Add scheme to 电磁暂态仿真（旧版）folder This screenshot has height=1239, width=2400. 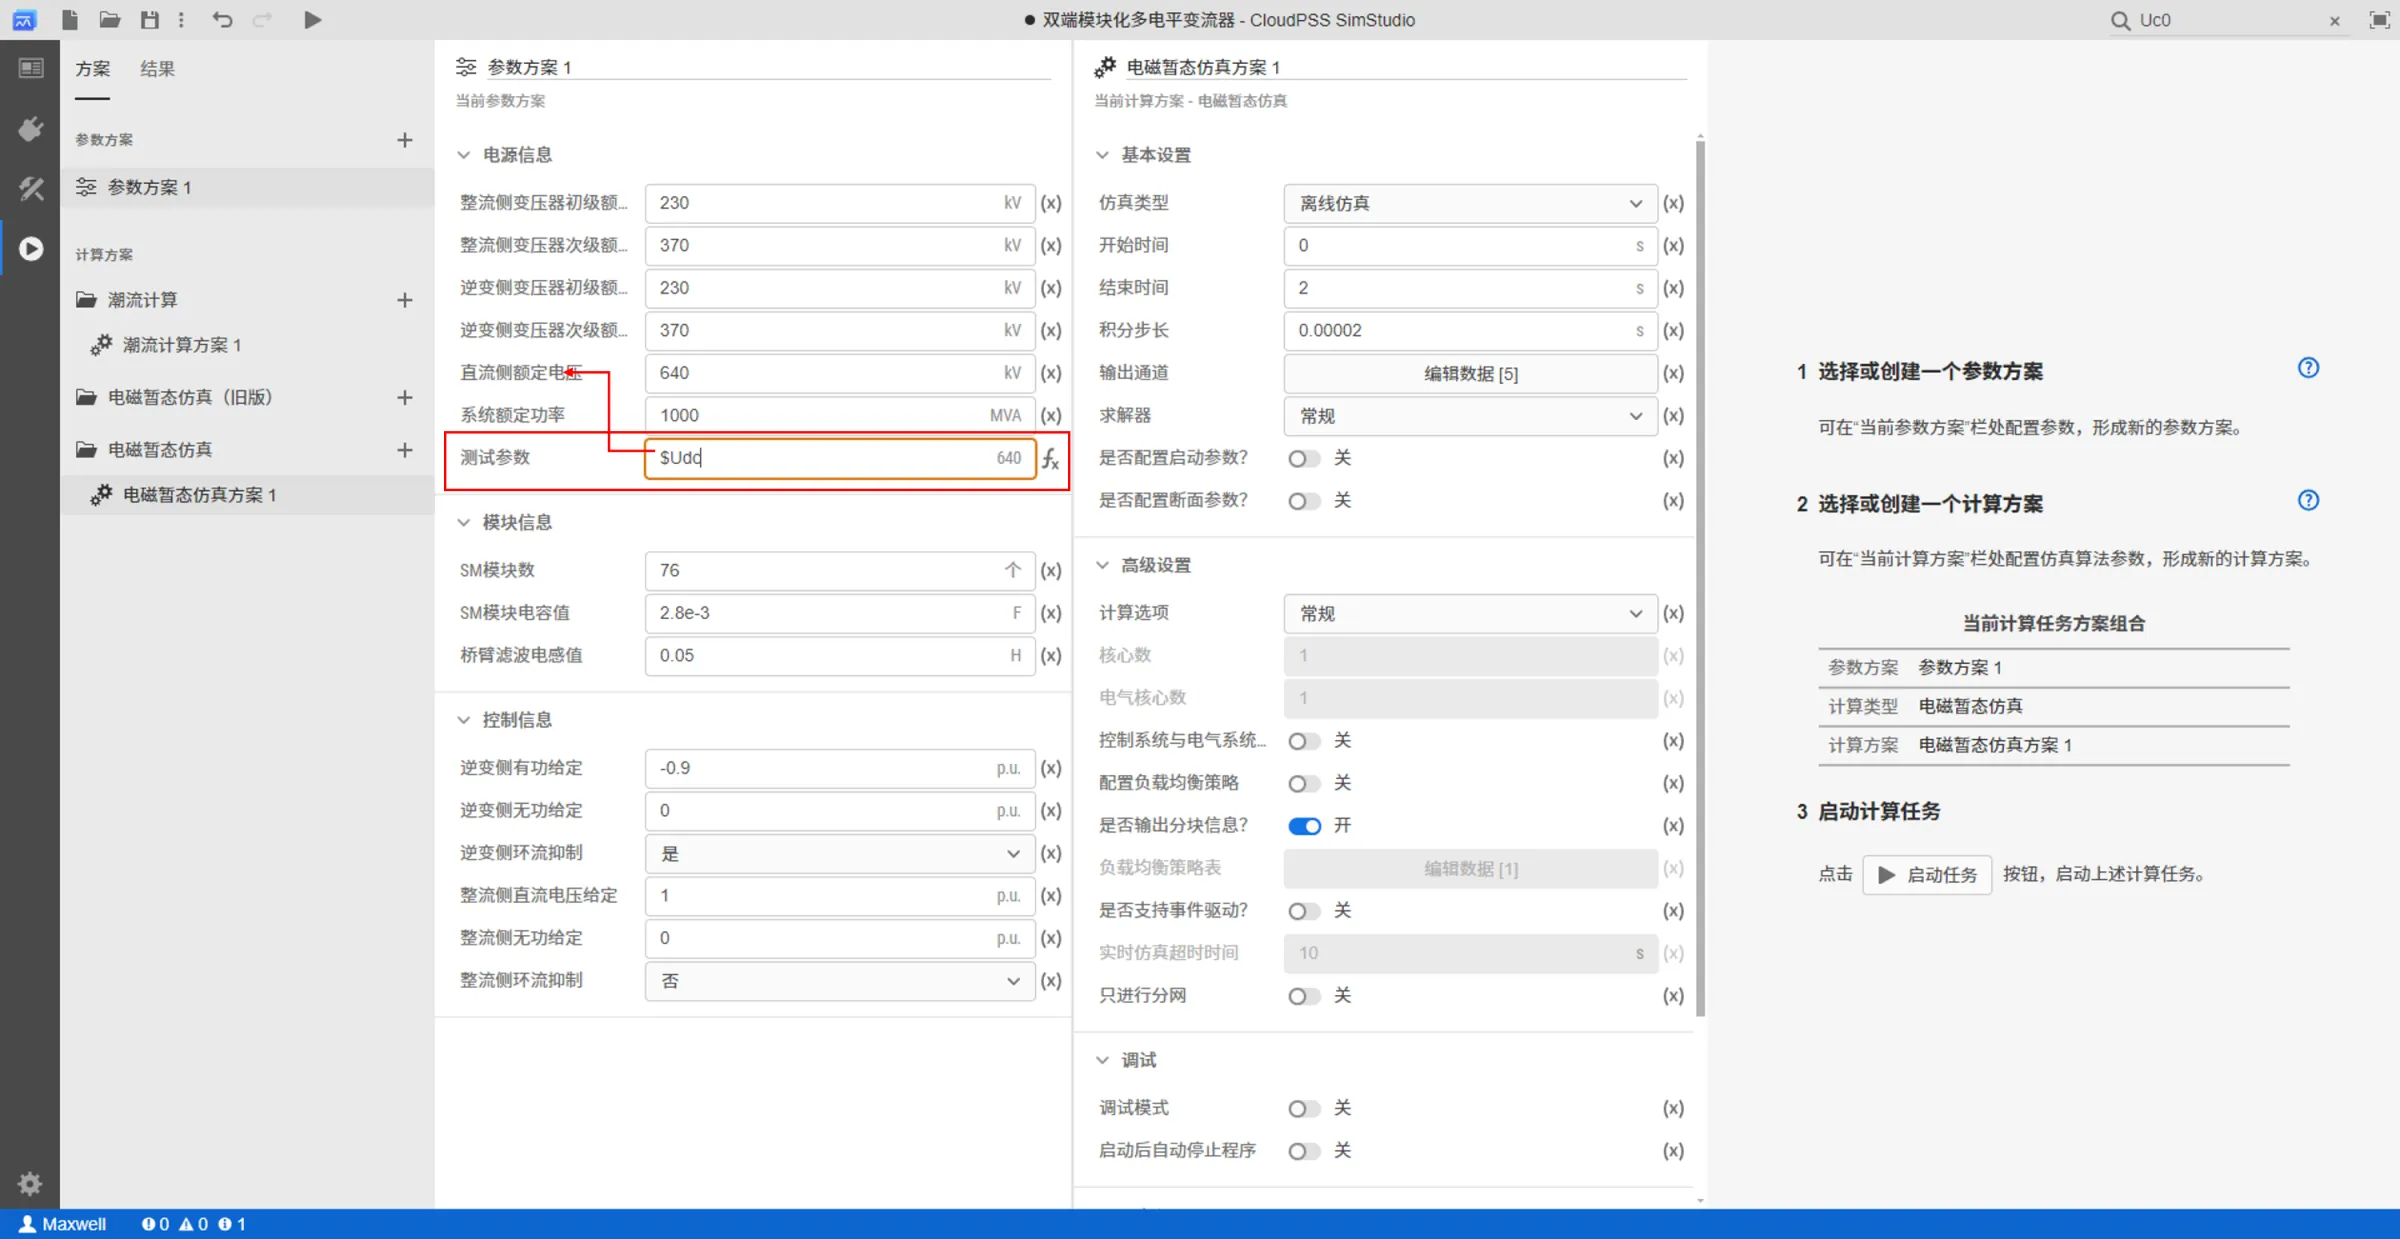404,397
